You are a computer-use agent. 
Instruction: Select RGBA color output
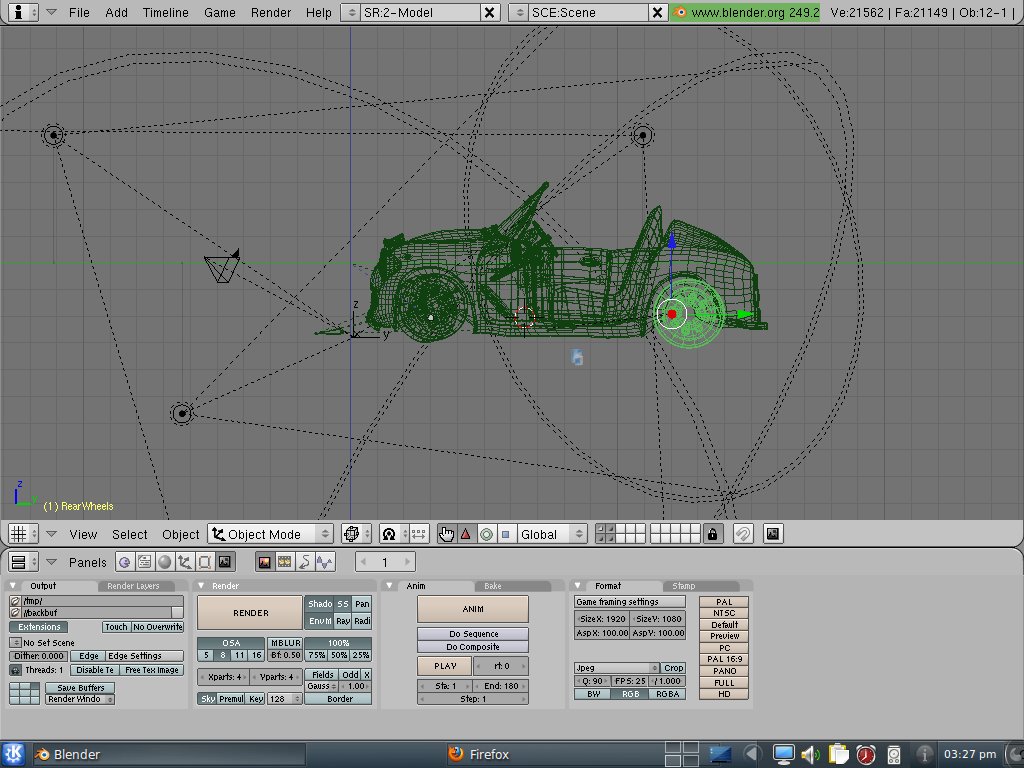tap(667, 694)
